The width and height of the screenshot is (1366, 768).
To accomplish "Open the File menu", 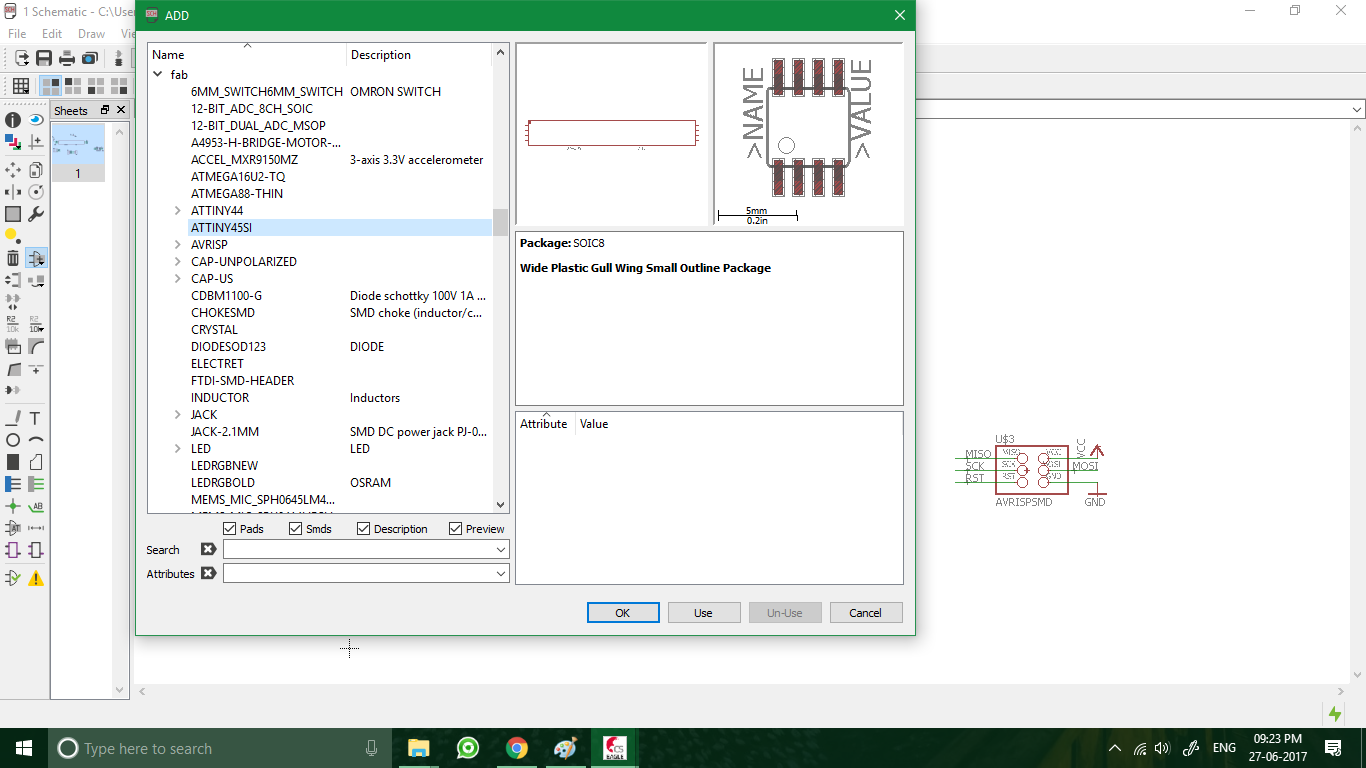I will point(17,33).
